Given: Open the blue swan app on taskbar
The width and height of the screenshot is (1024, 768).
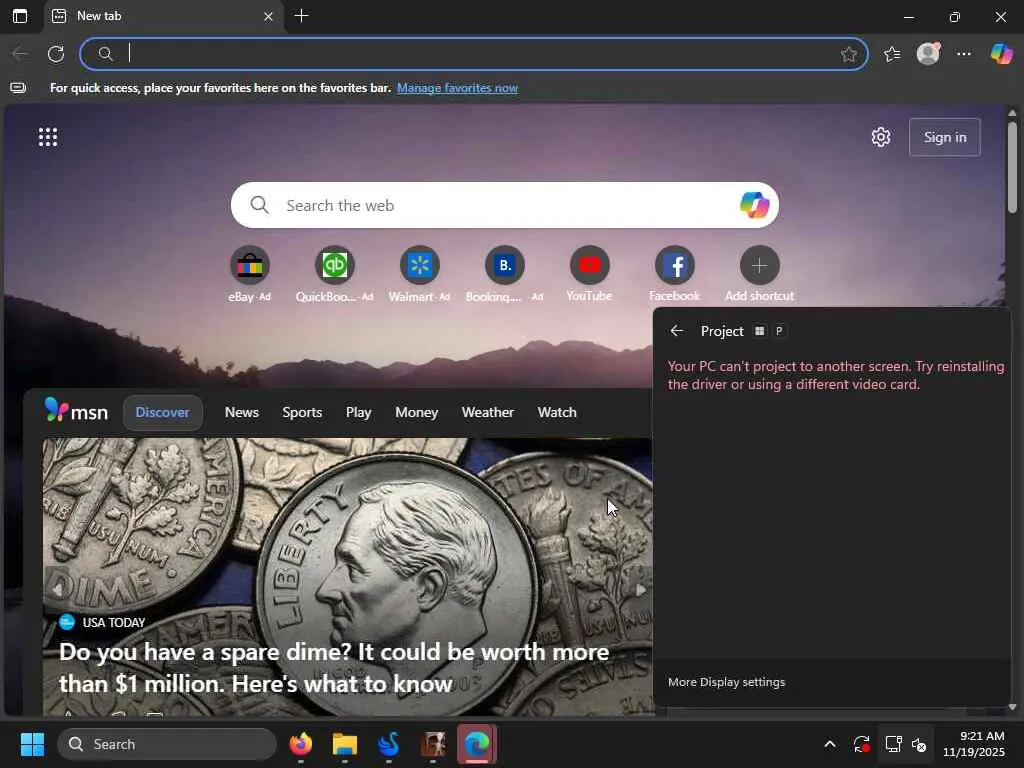Looking at the screenshot, I should [x=389, y=744].
